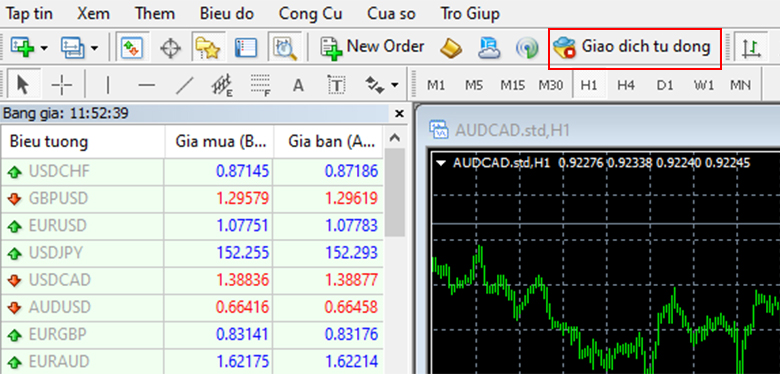Screen dimensions: 780x374
Task: Select the trendline drawing tool
Action: pyautogui.click(x=185, y=86)
